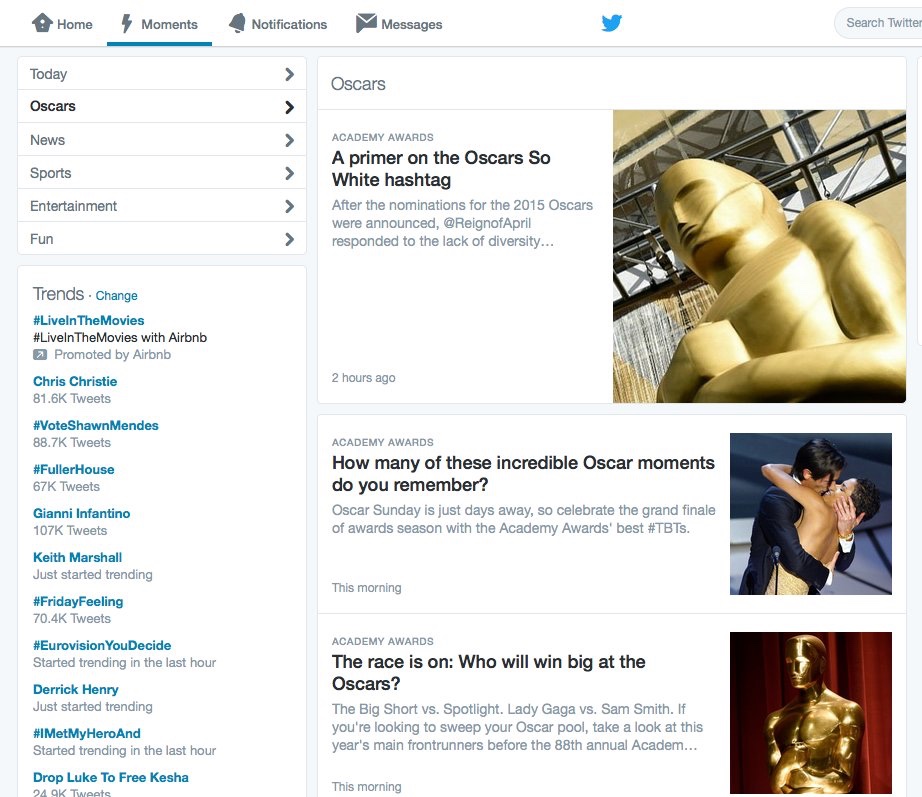
Task: Click the Moments lightning bolt icon
Action: 126,24
